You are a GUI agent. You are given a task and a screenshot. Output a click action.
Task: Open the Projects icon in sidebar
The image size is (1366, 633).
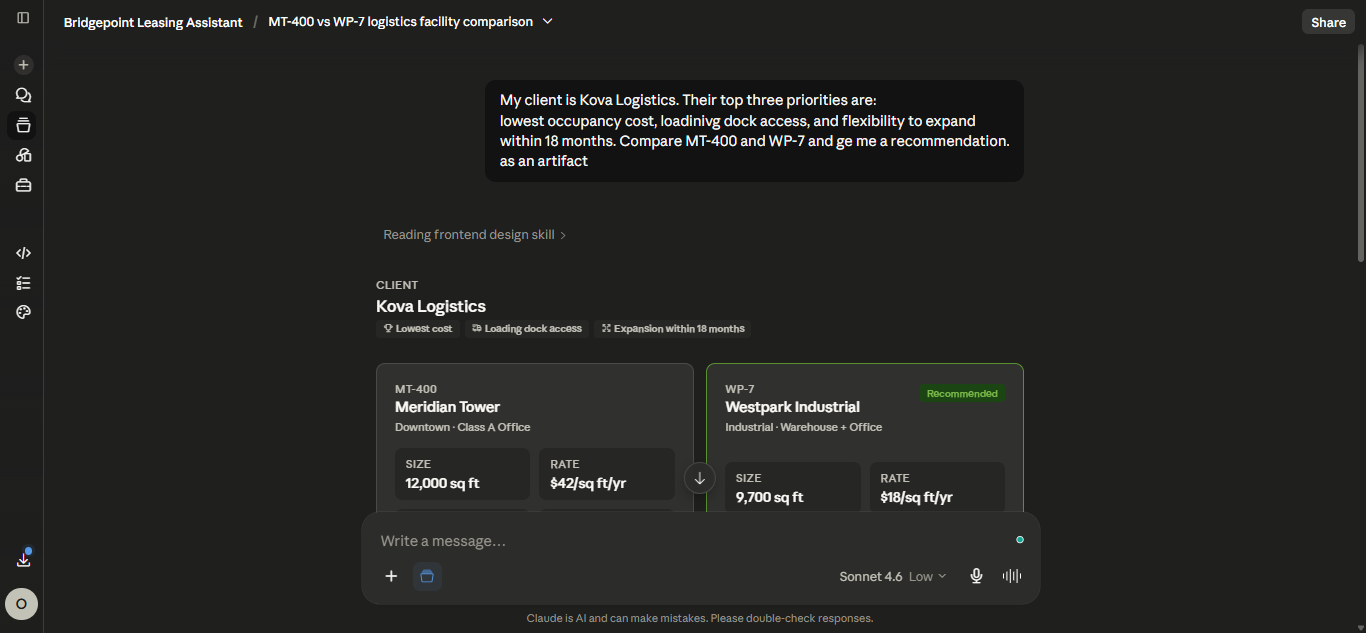23,125
